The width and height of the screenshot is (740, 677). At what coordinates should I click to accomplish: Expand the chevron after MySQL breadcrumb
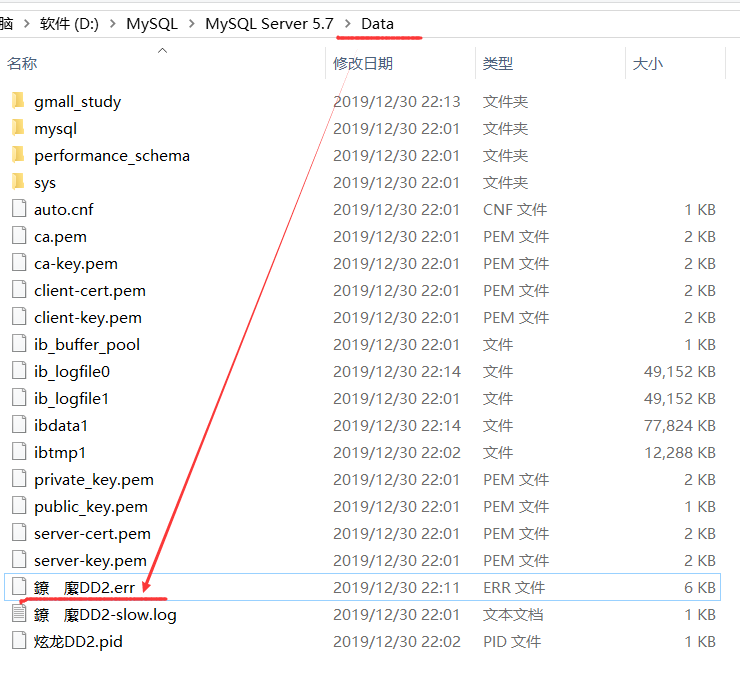[191, 24]
